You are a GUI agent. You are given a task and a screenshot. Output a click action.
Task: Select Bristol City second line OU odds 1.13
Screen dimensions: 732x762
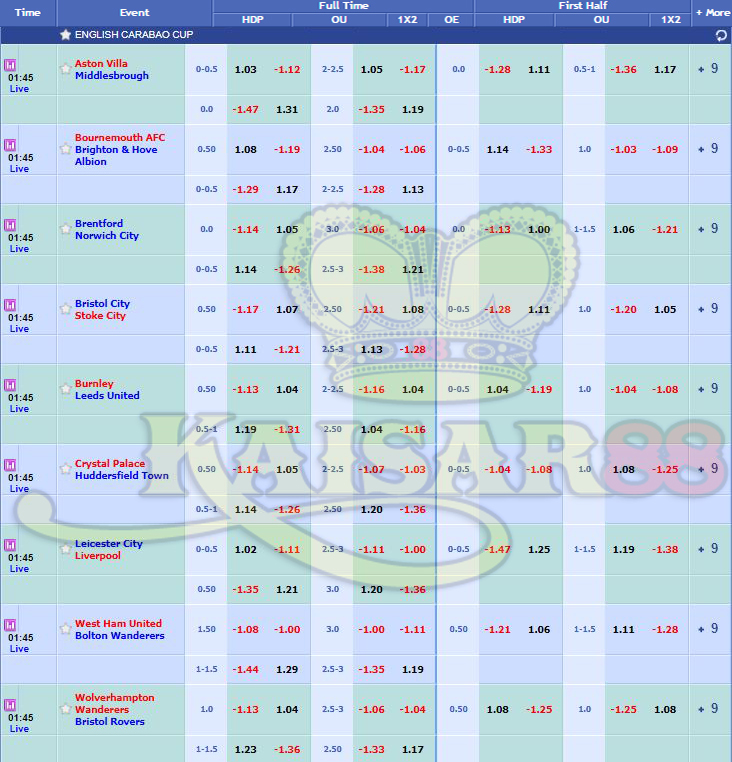[x=371, y=350]
